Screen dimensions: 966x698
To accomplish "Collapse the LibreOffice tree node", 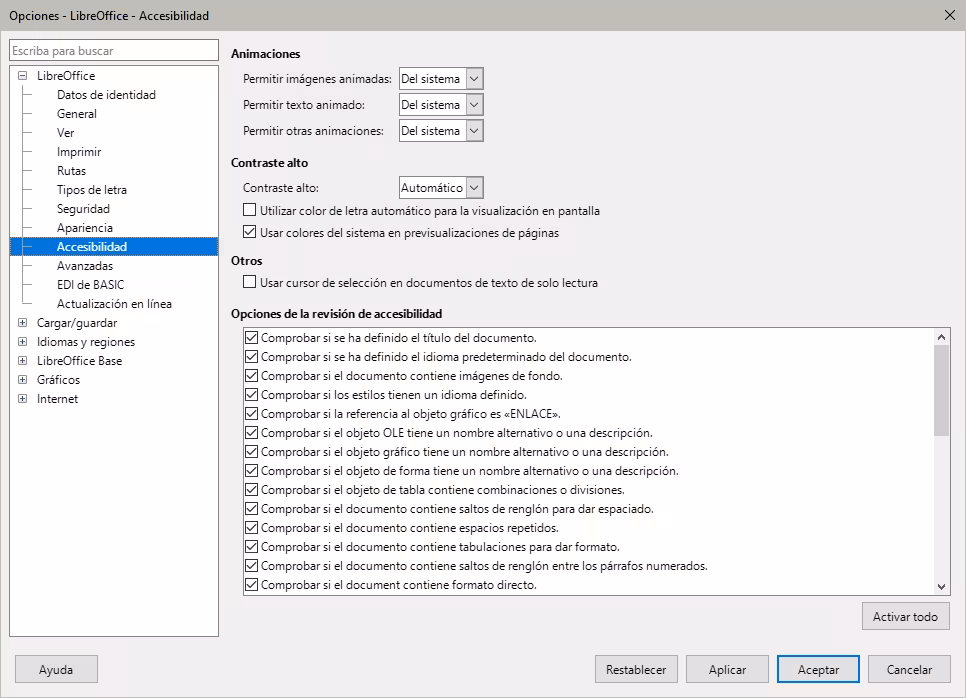I will click(23, 76).
